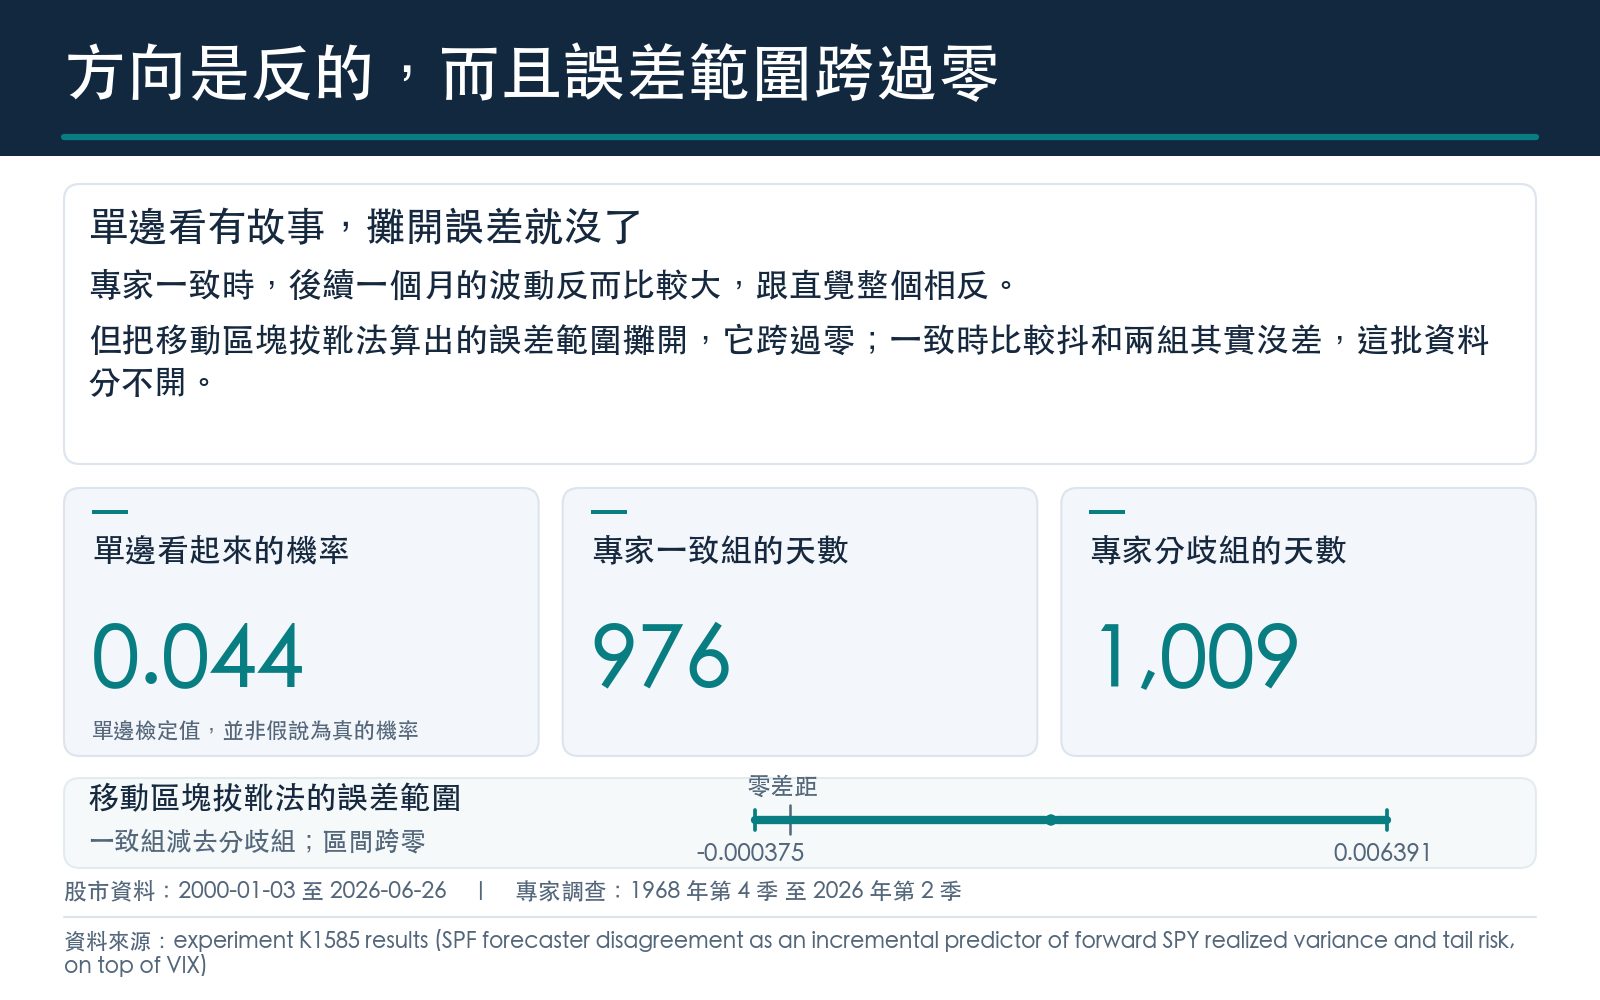Click the point estimate dot on interval bar
The image size is (1600, 1000).
(x=1051, y=820)
